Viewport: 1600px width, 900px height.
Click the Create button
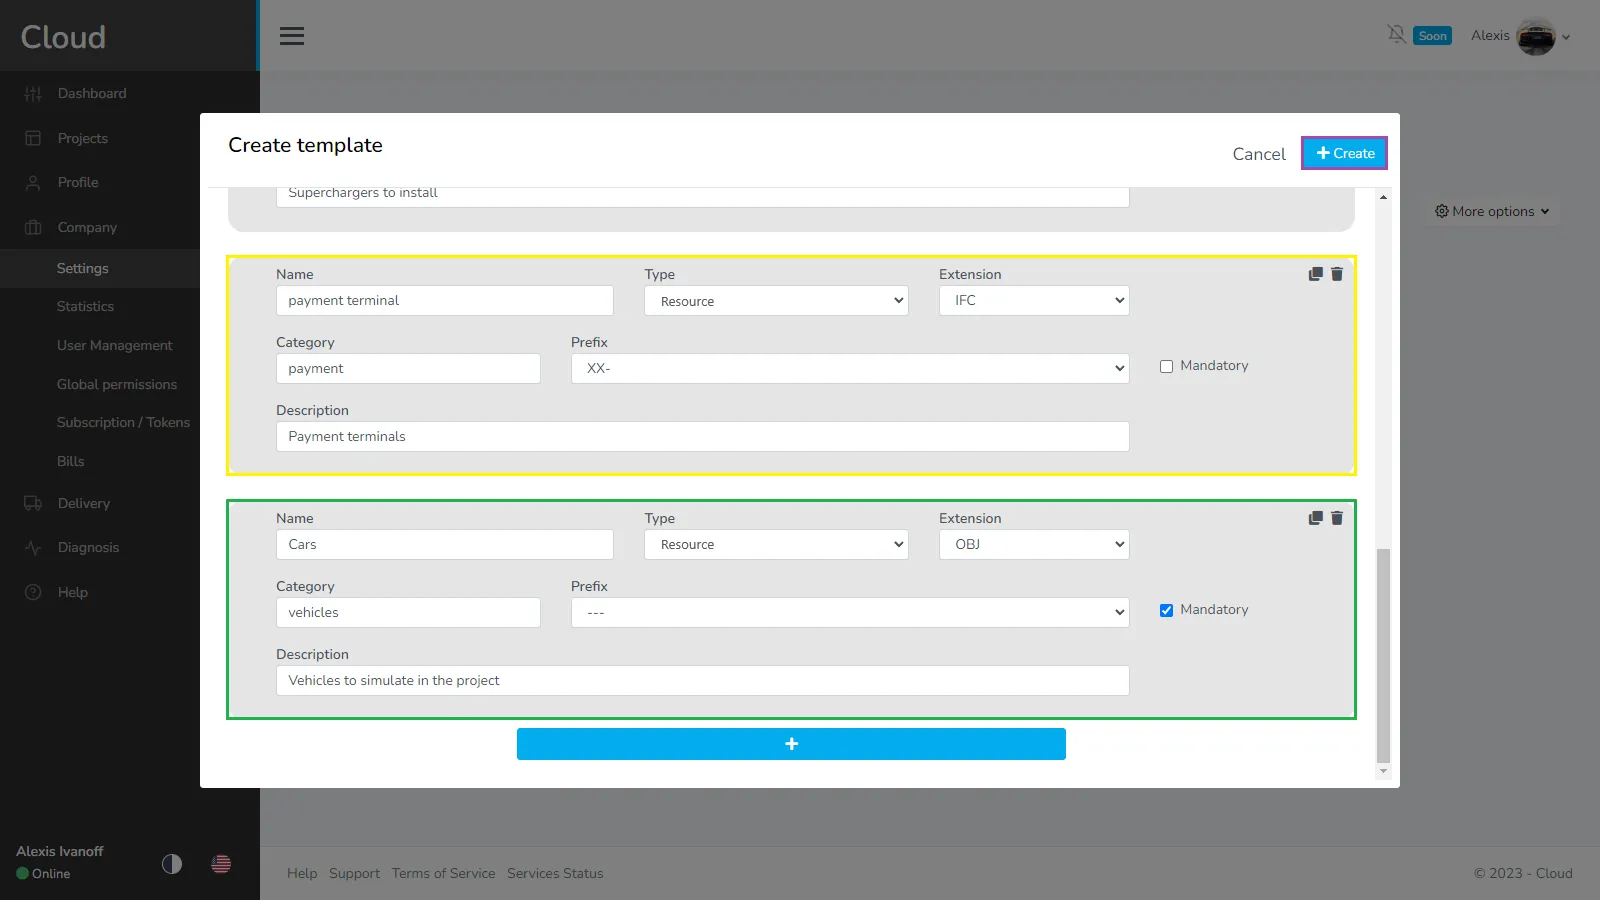pyautogui.click(x=1344, y=153)
